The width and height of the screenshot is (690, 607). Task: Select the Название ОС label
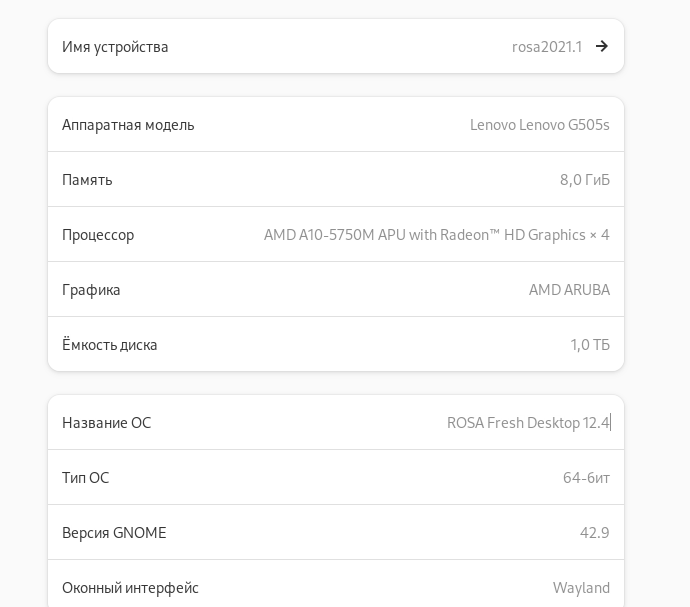106,423
